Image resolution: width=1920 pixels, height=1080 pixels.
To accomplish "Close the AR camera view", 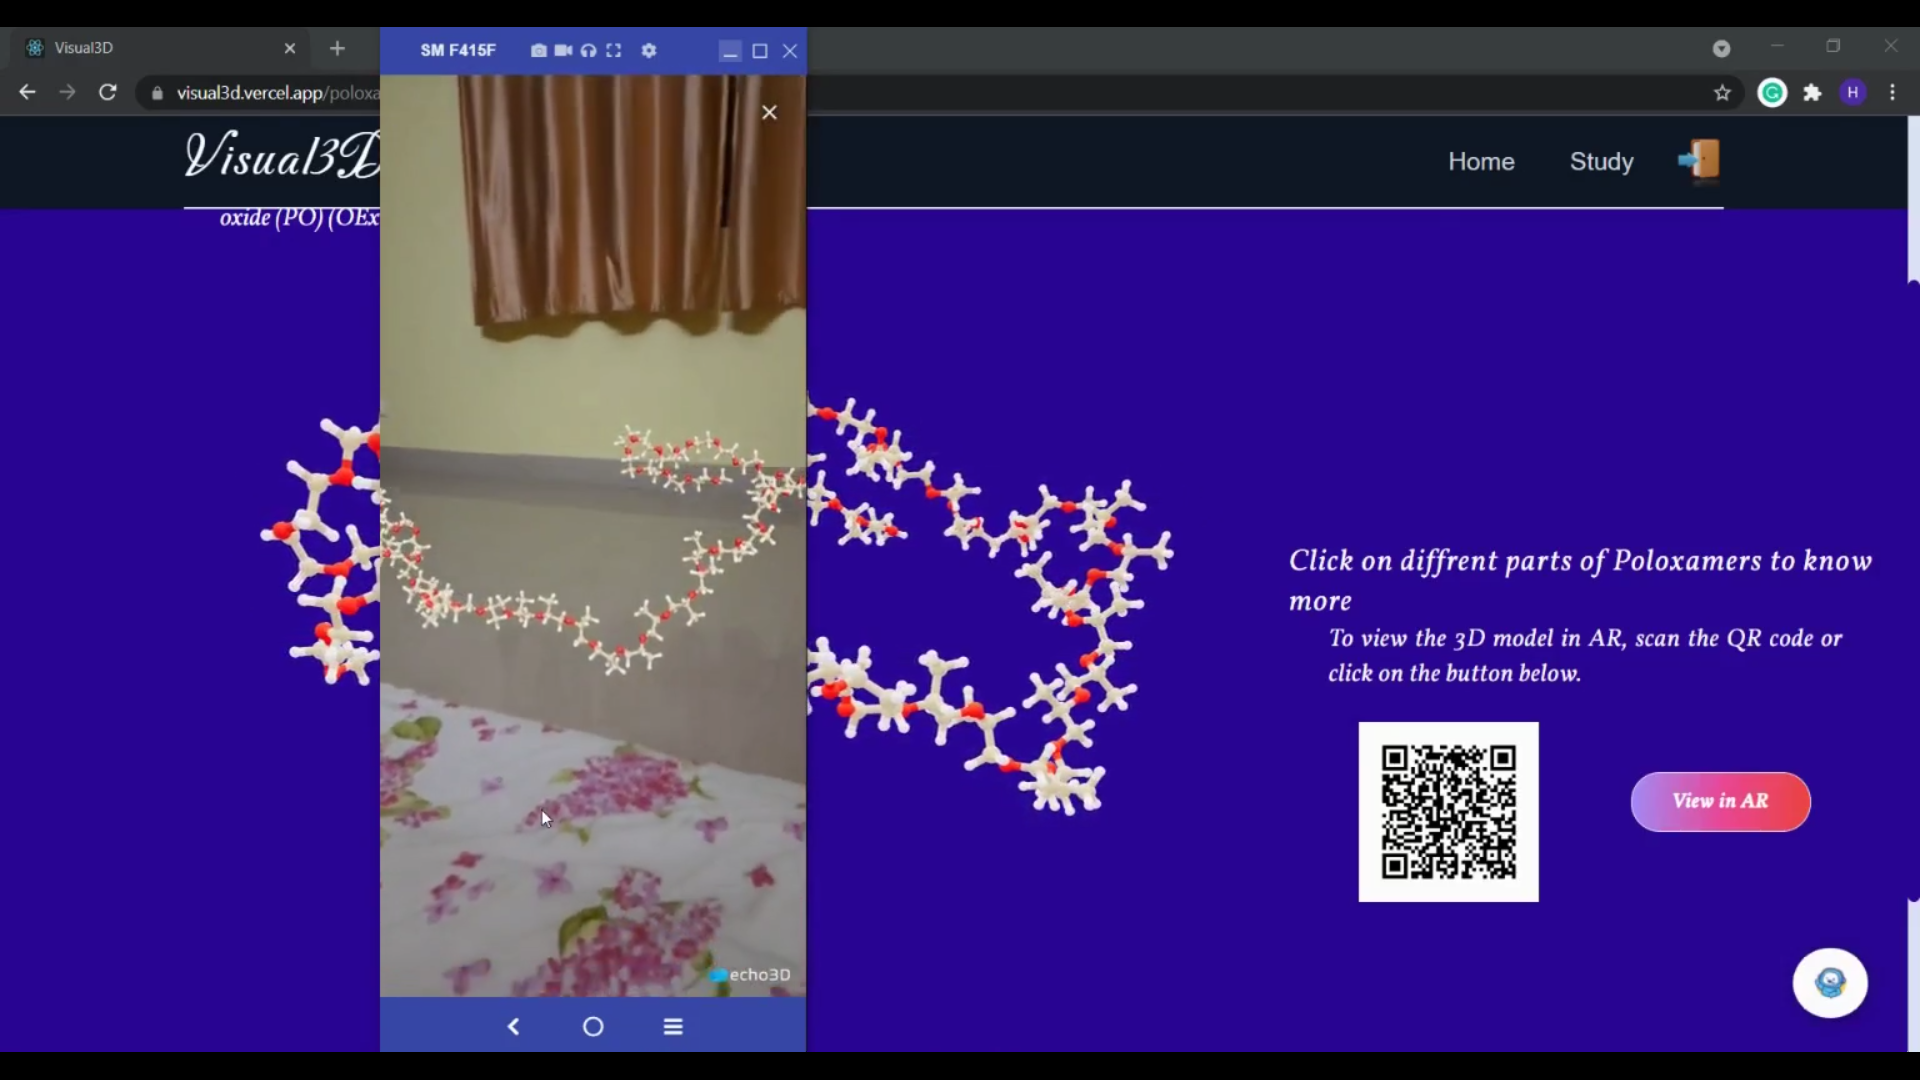I will click(x=769, y=113).
